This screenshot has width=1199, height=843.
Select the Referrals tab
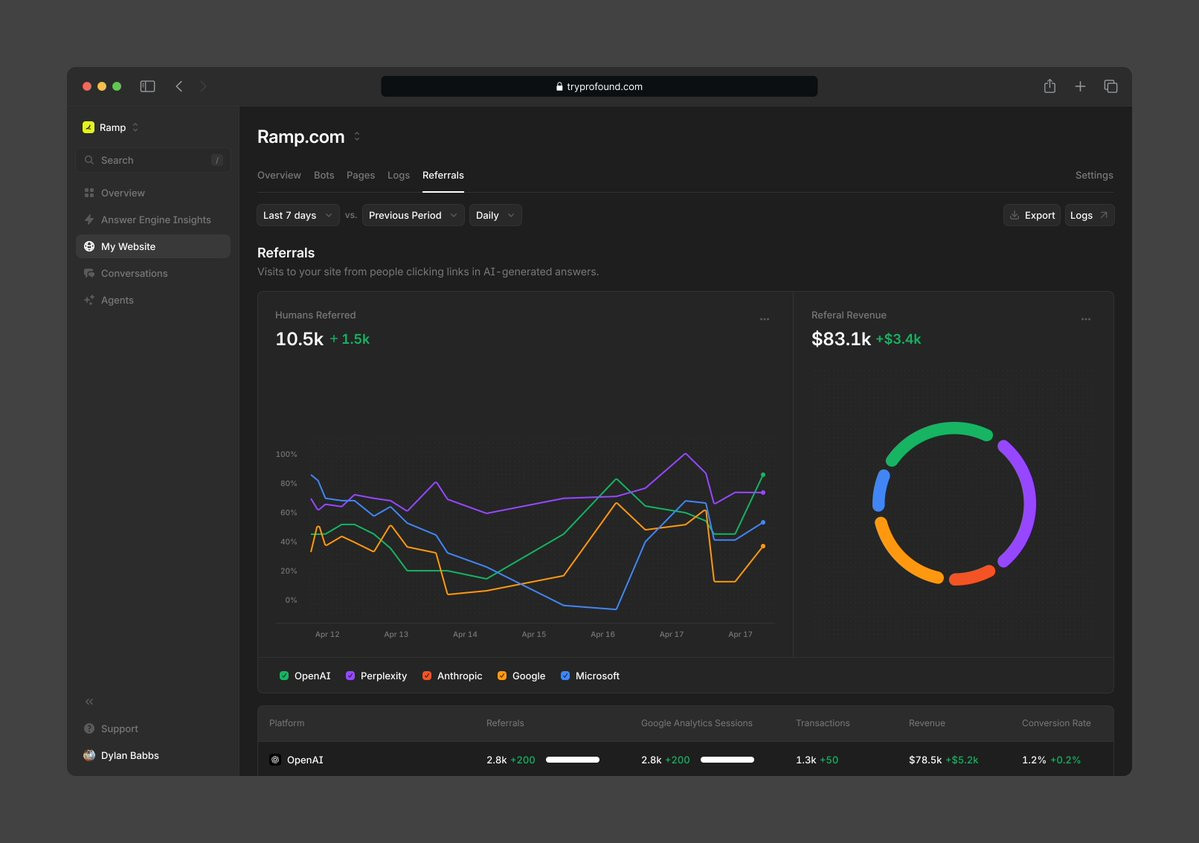coord(443,175)
